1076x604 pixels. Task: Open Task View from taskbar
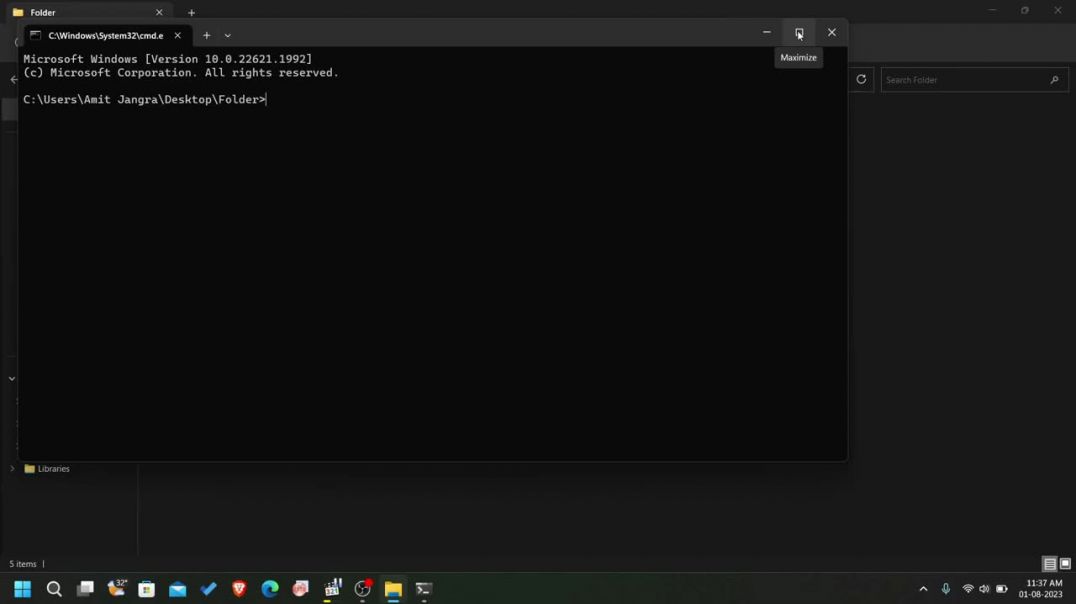[x=85, y=589]
